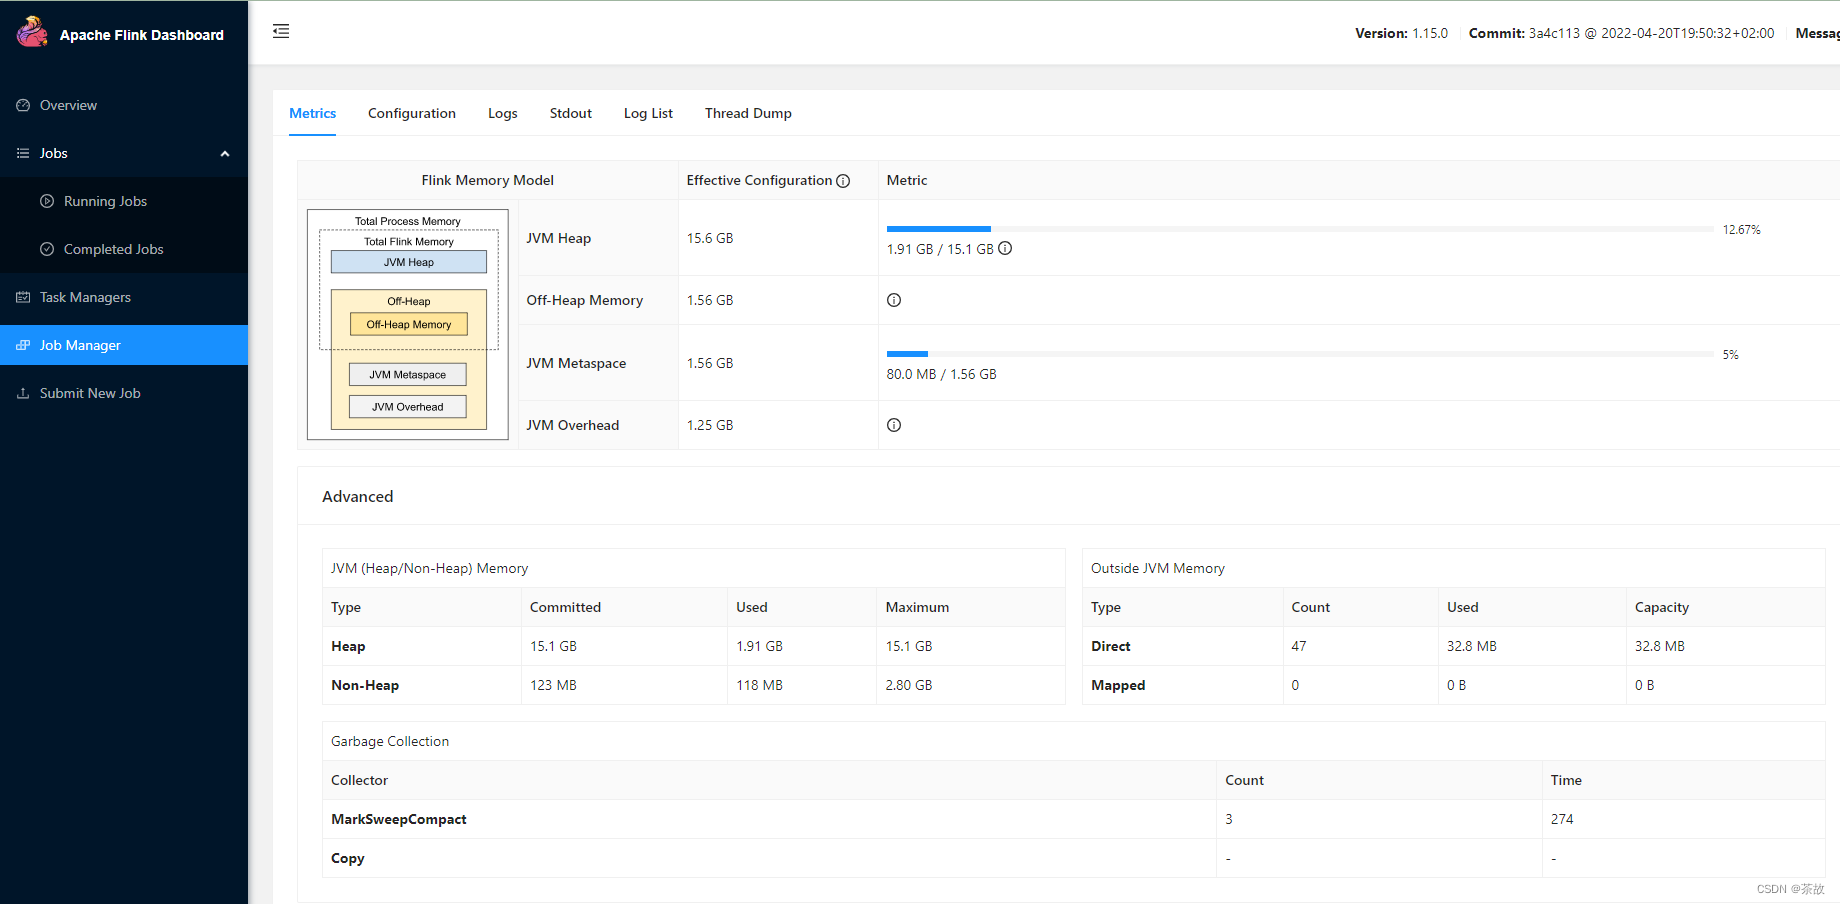Click the 15.6 GB JVM Heap configuration value

pyautogui.click(x=710, y=238)
